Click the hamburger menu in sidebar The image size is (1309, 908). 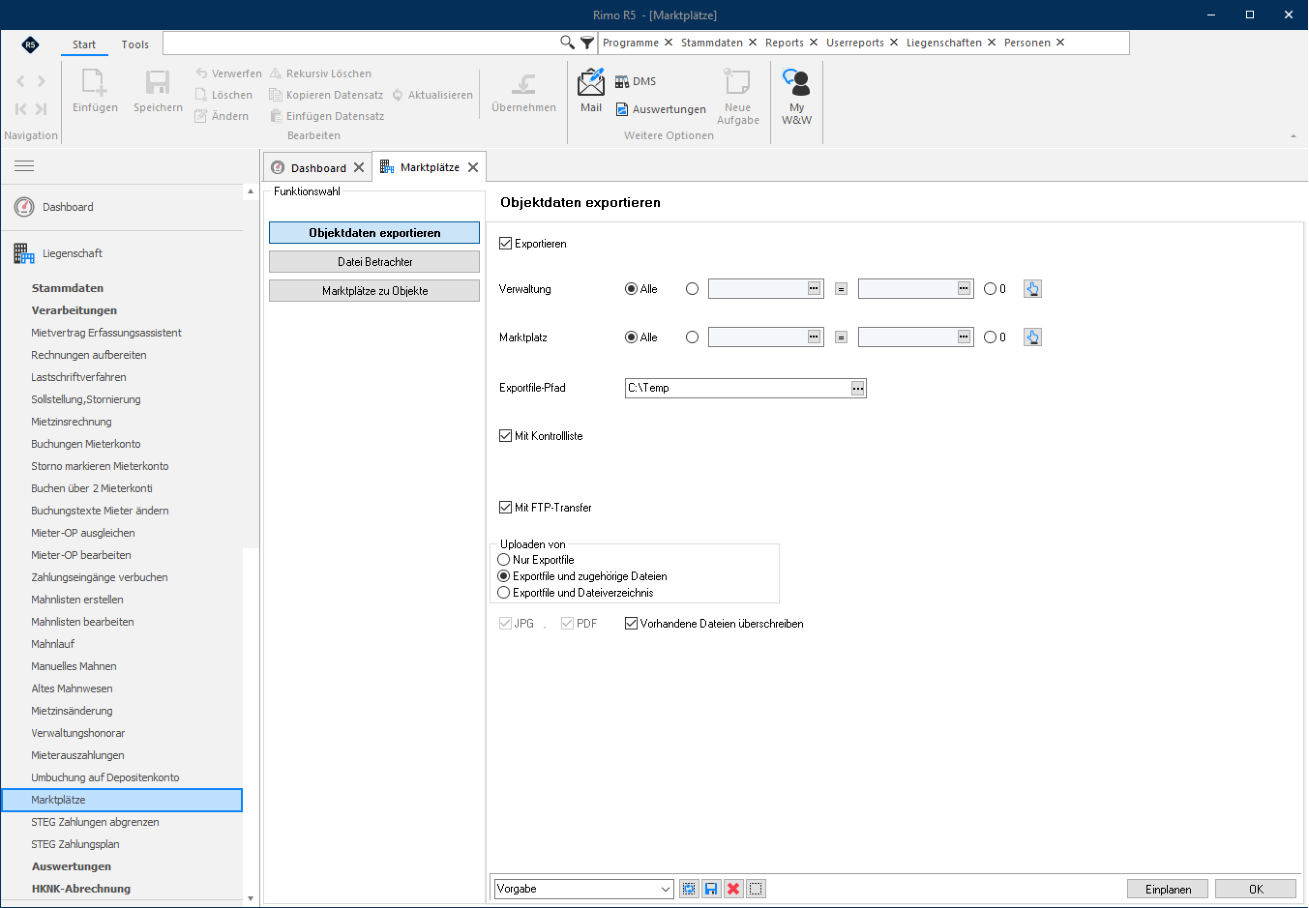(24, 166)
